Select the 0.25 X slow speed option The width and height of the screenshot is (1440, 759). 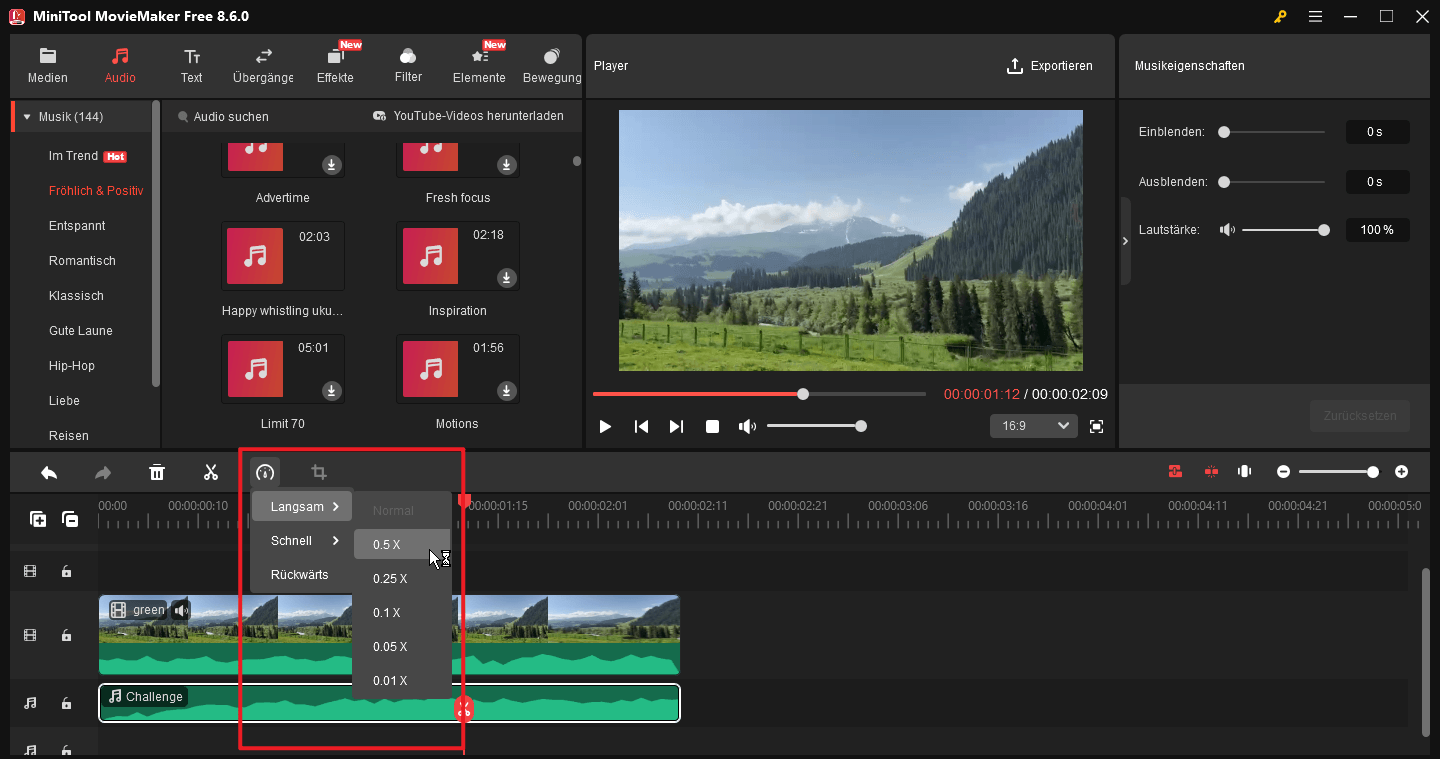[x=390, y=578]
